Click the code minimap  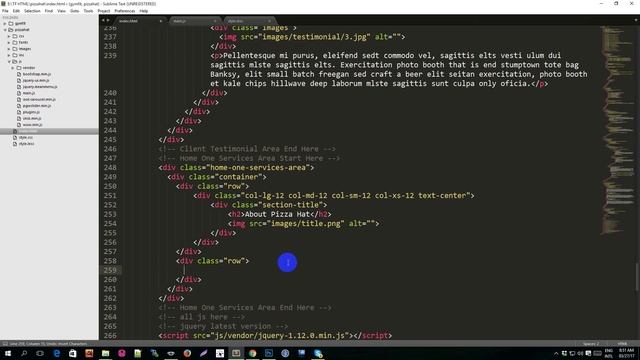[618, 131]
